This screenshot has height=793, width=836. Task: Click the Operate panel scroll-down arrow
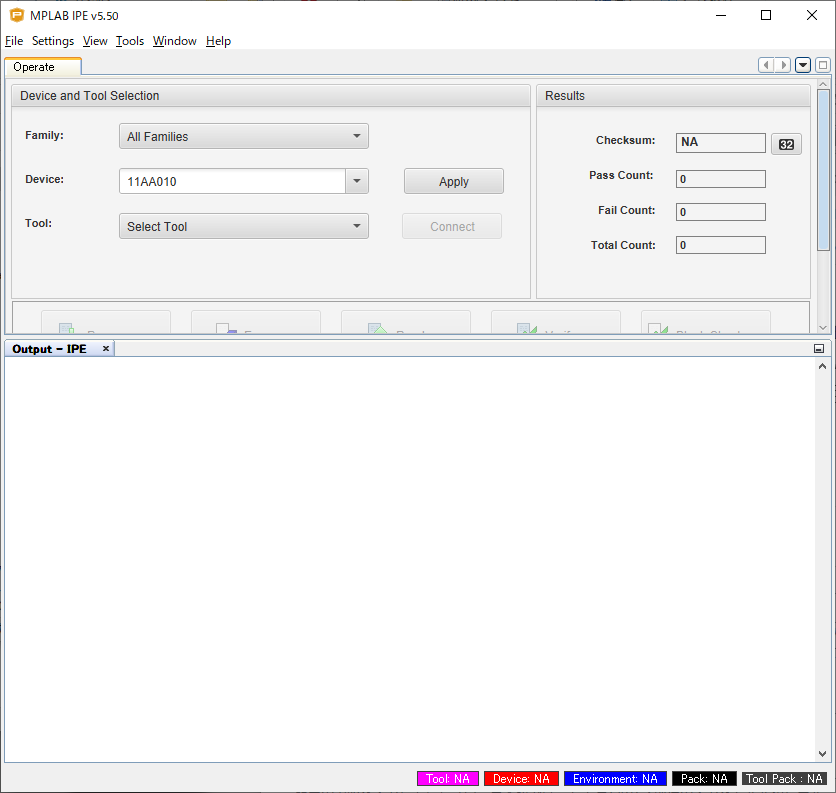(x=823, y=328)
